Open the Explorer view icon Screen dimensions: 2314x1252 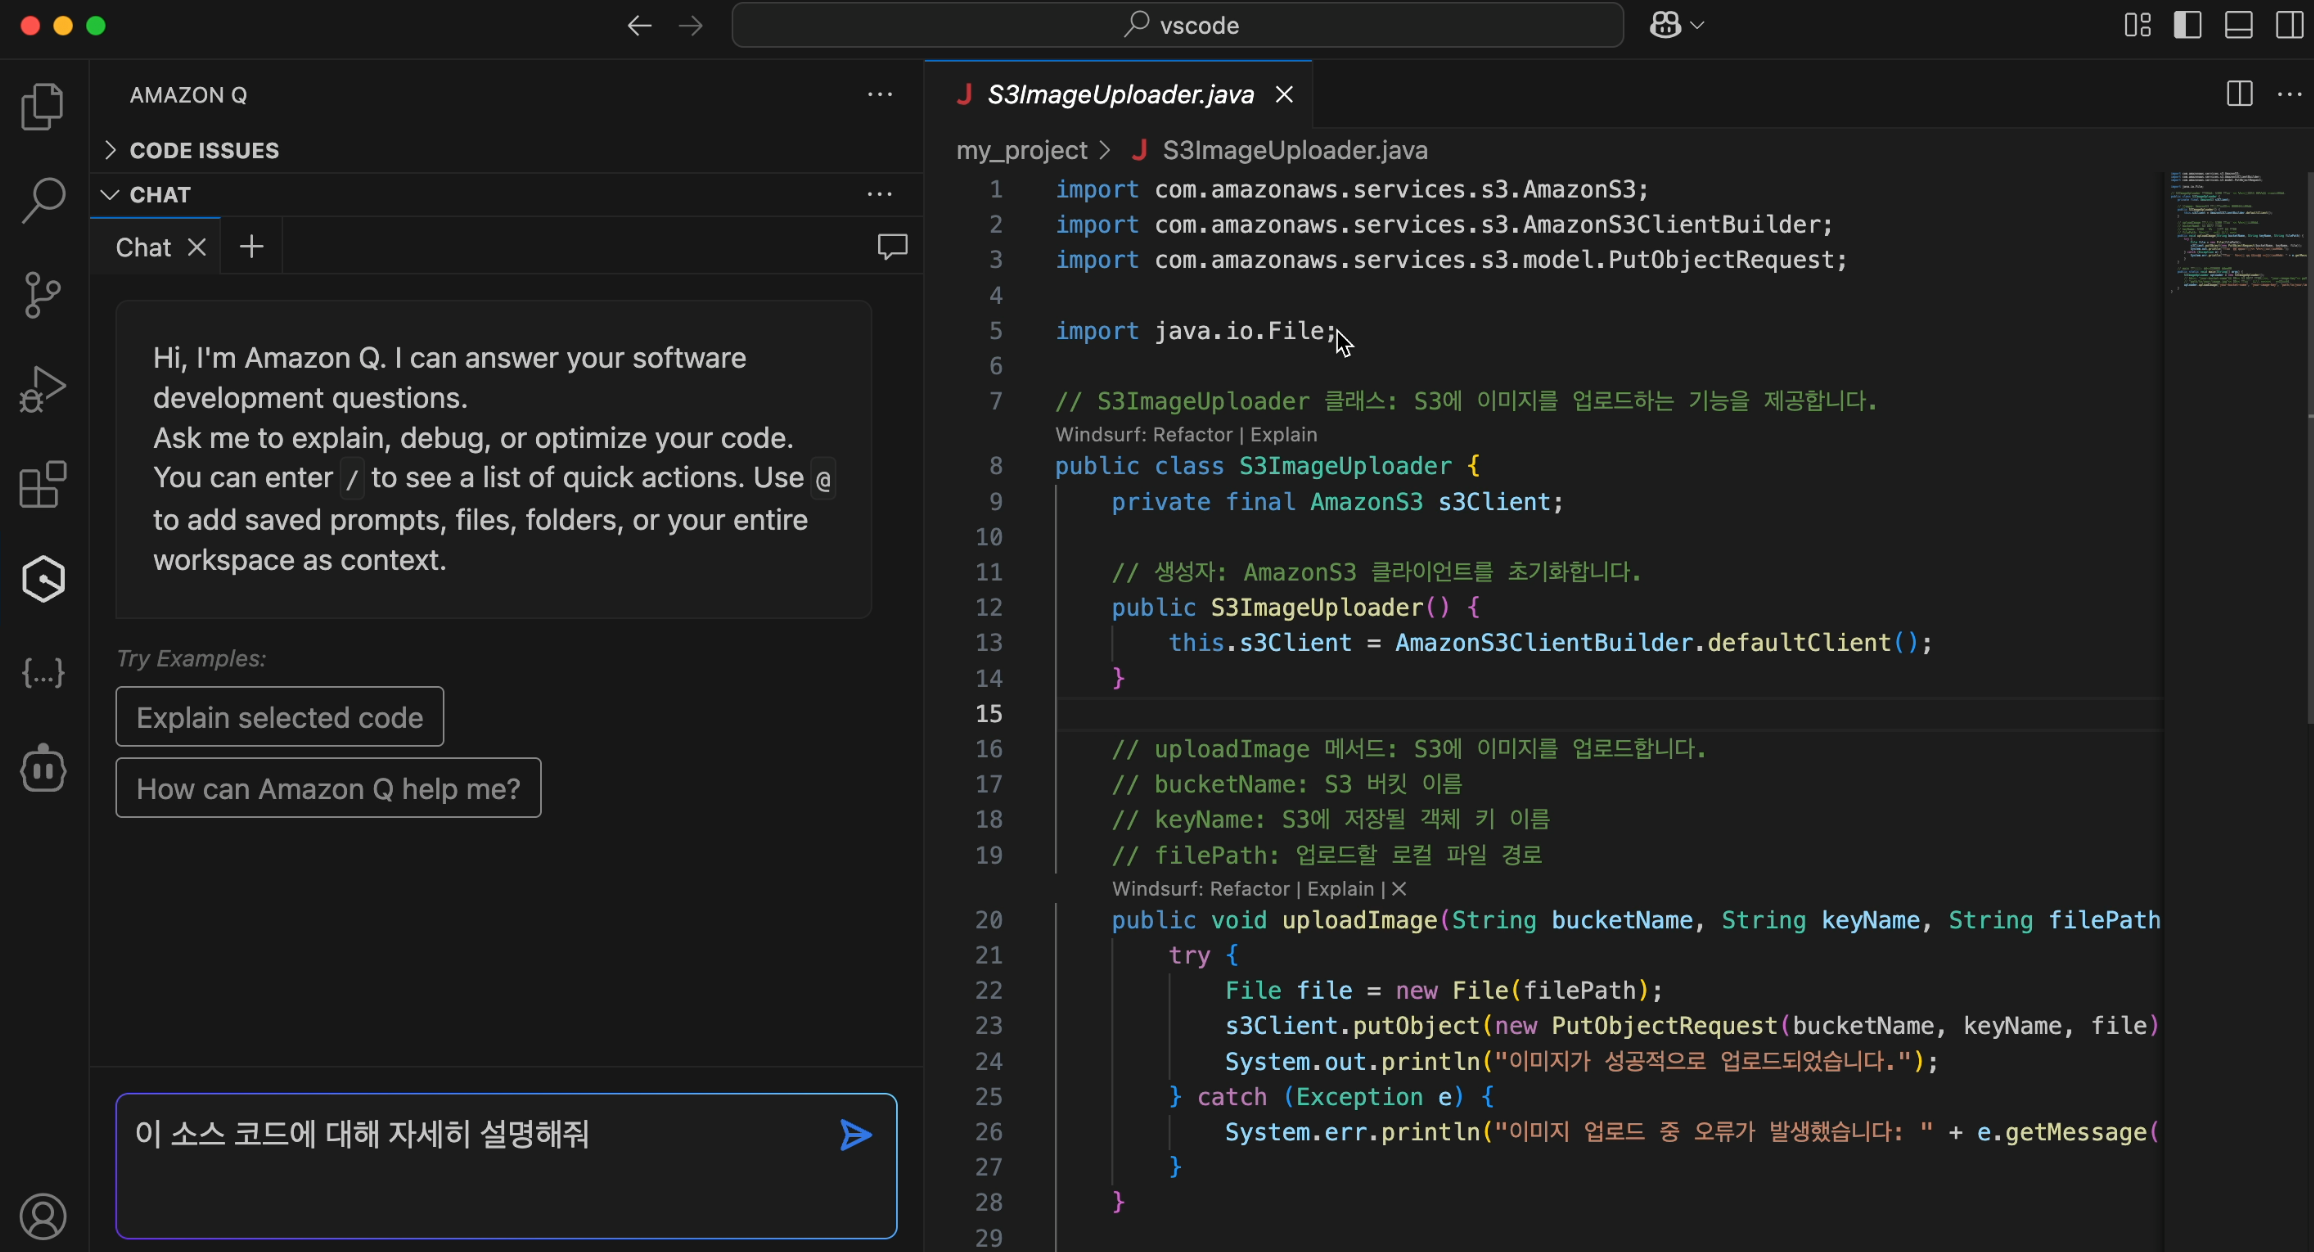point(42,106)
